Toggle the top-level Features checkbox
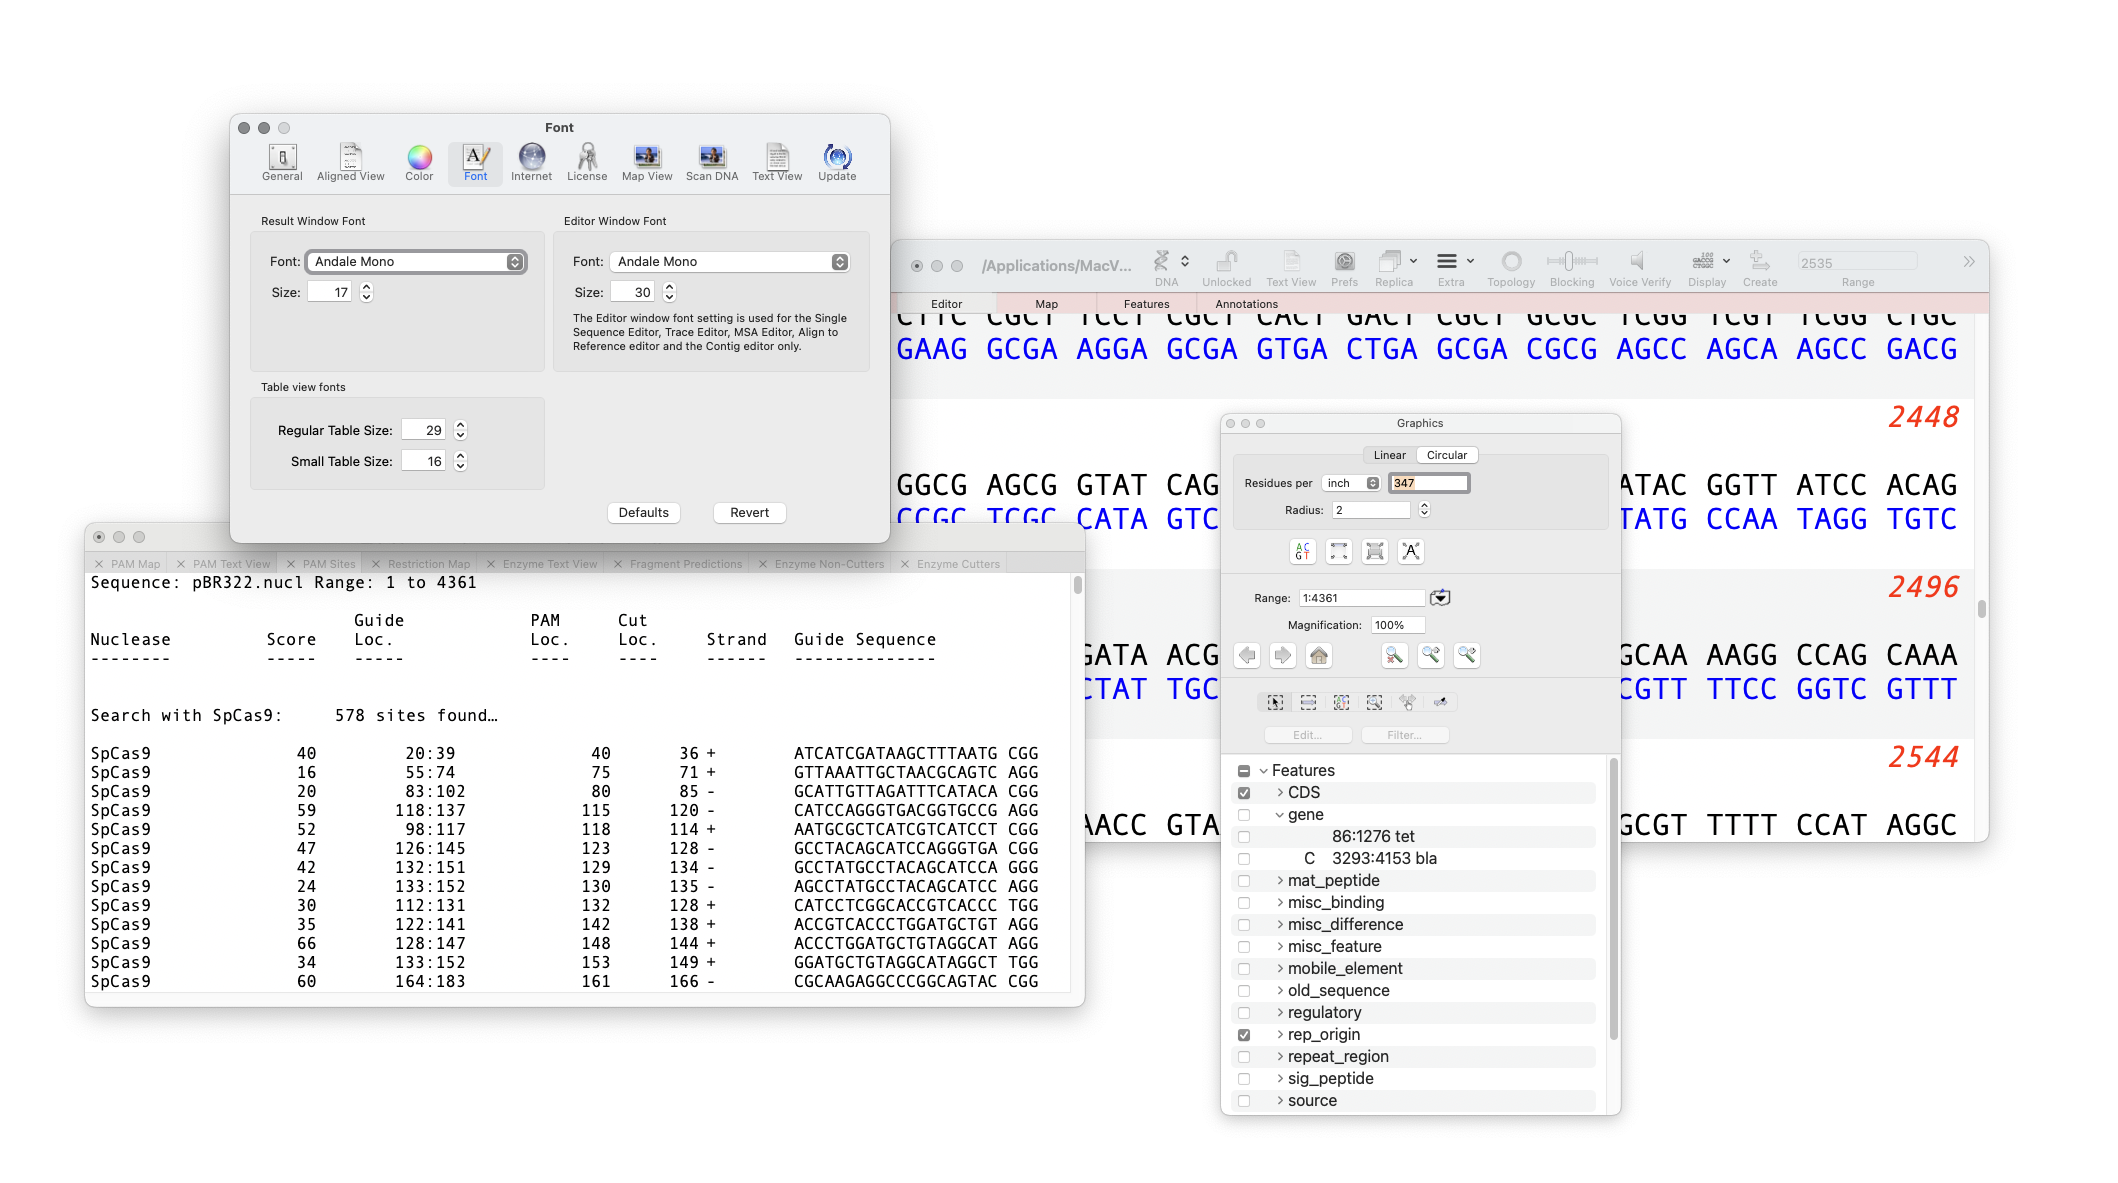The height and width of the screenshot is (1183, 2118). 1244,771
